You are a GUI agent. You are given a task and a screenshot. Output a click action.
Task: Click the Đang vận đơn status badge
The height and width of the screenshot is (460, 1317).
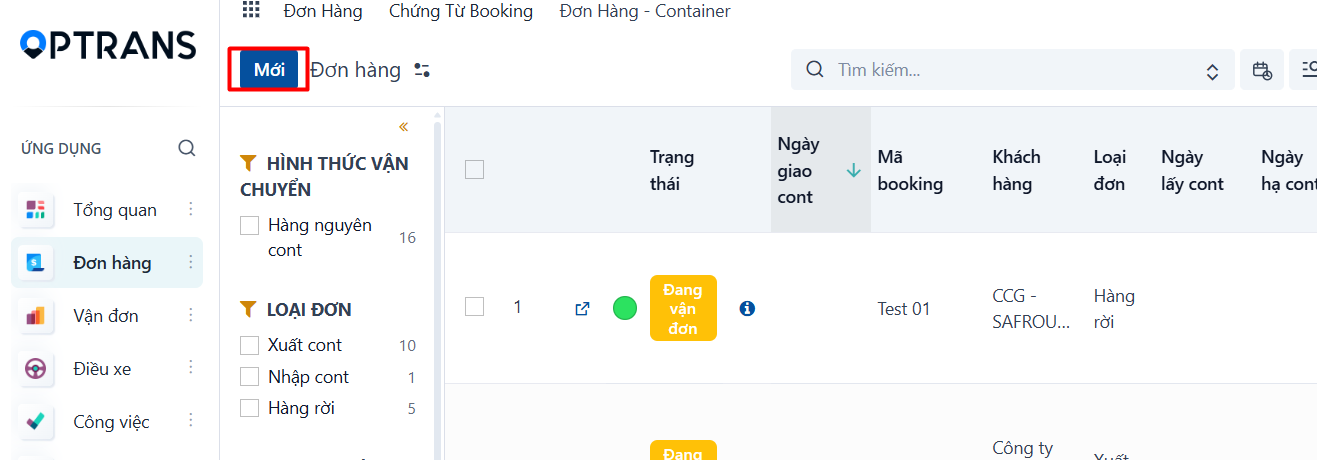[683, 308]
